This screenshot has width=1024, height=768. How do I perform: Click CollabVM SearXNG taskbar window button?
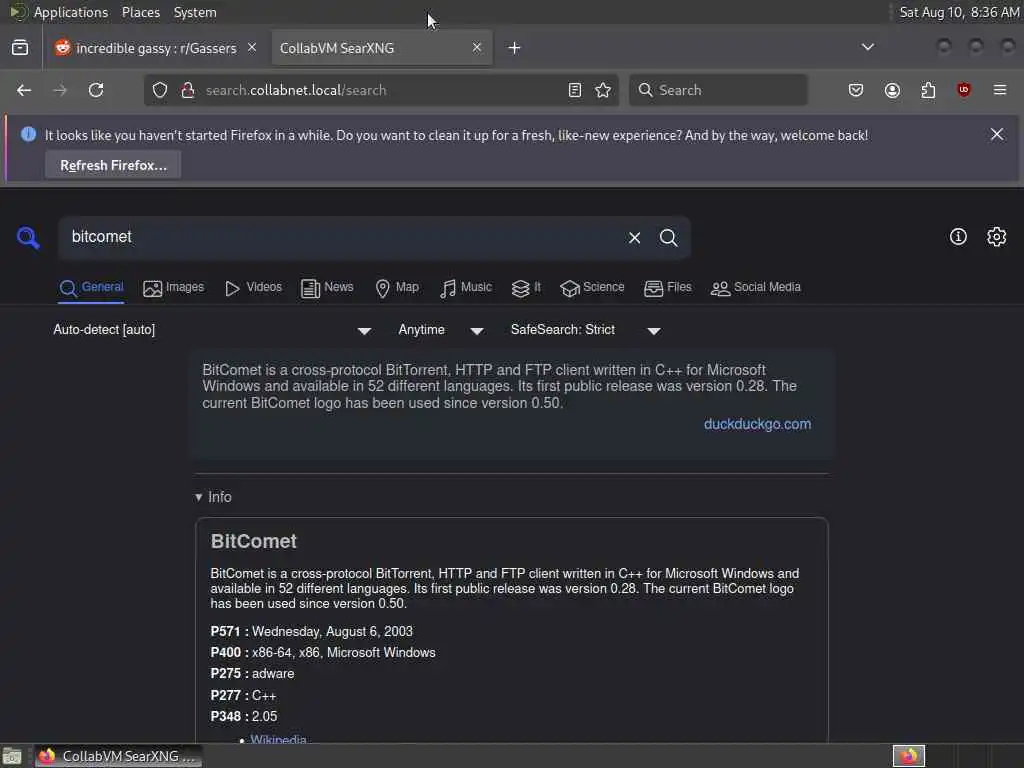point(118,756)
